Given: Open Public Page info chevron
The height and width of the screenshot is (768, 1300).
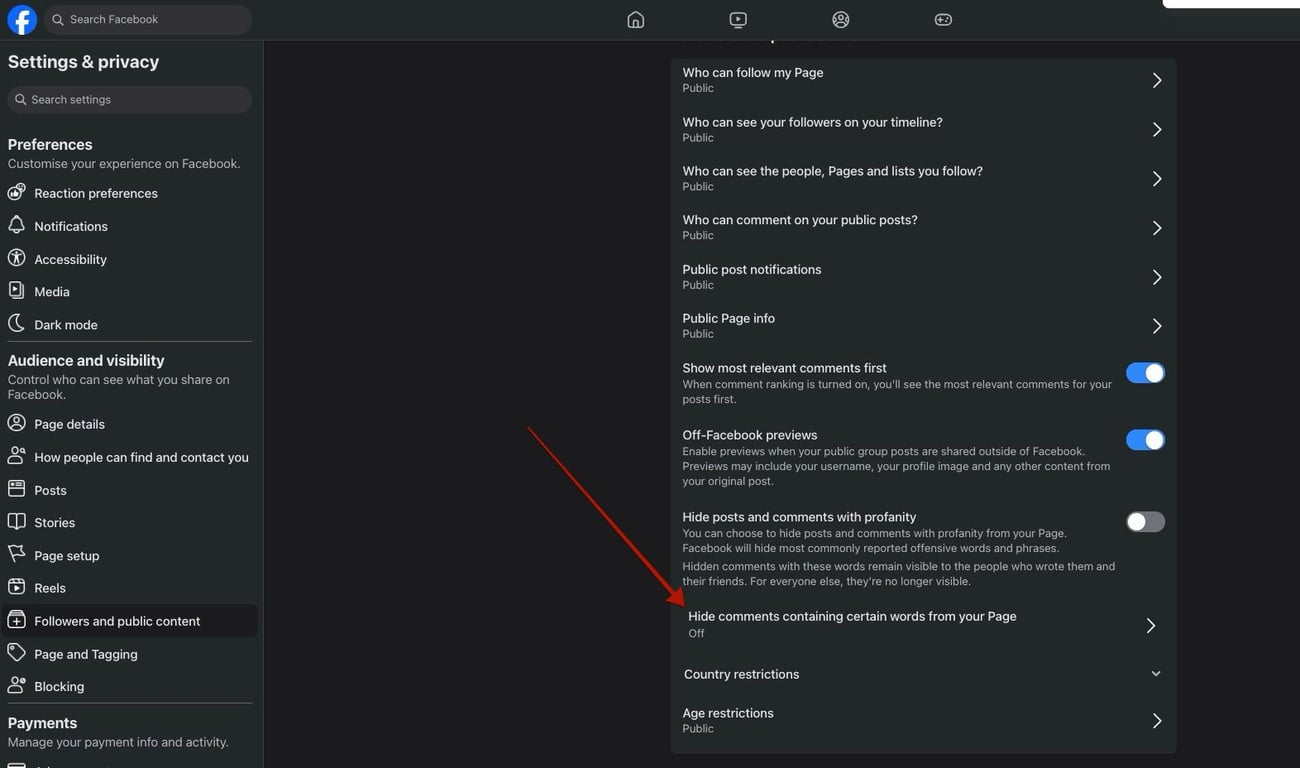Looking at the screenshot, I should click(1156, 326).
